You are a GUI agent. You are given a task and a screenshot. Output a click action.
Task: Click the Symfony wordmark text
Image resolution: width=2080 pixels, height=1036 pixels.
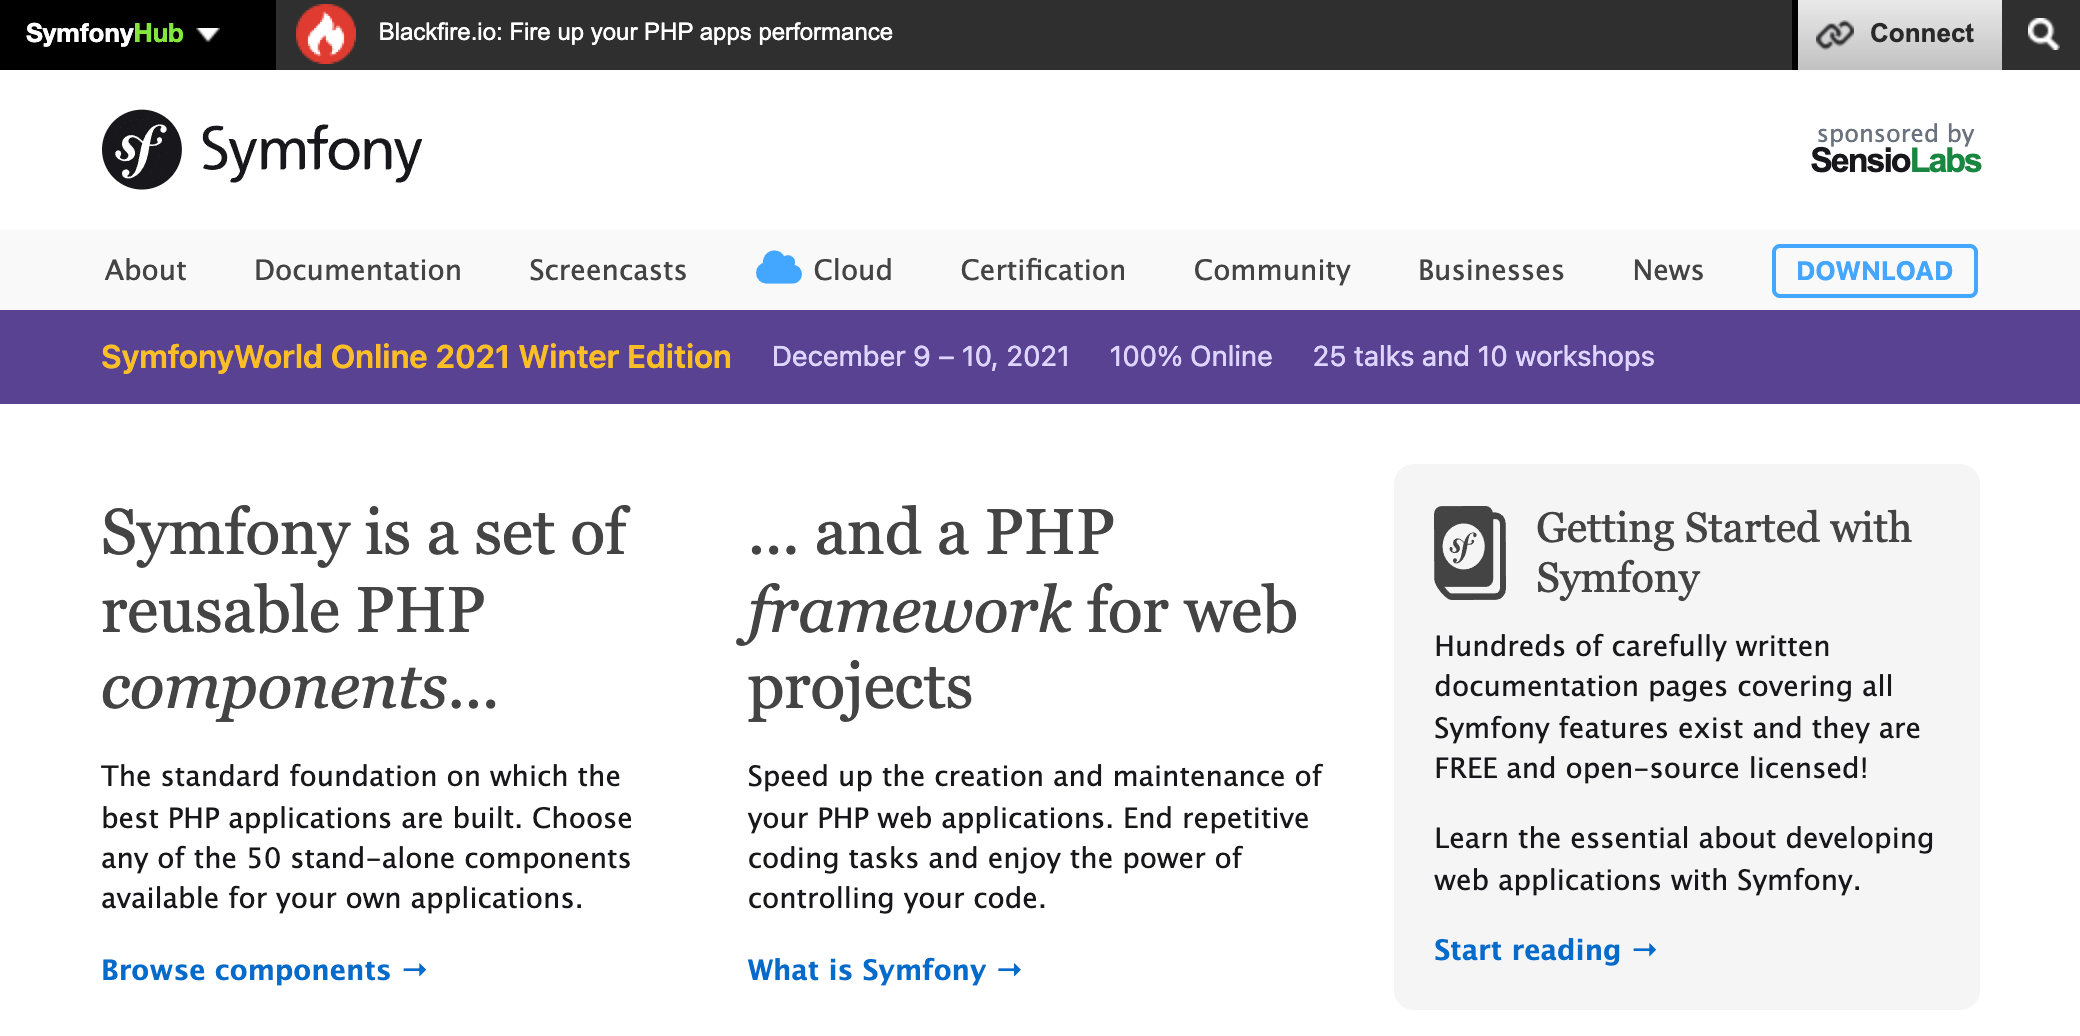click(x=311, y=152)
